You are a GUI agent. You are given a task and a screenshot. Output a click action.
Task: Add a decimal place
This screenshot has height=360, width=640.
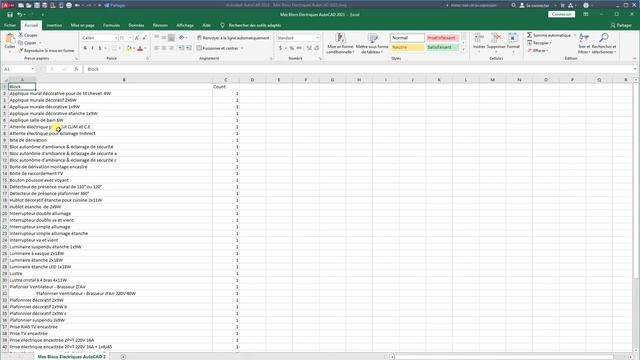309,48
